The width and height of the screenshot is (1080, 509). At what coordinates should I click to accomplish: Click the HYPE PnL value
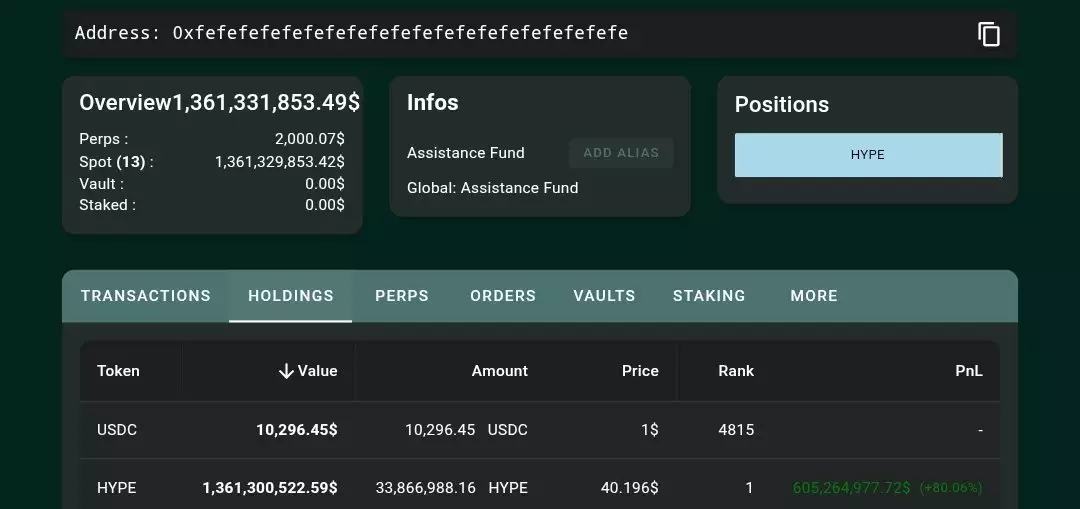[851, 488]
